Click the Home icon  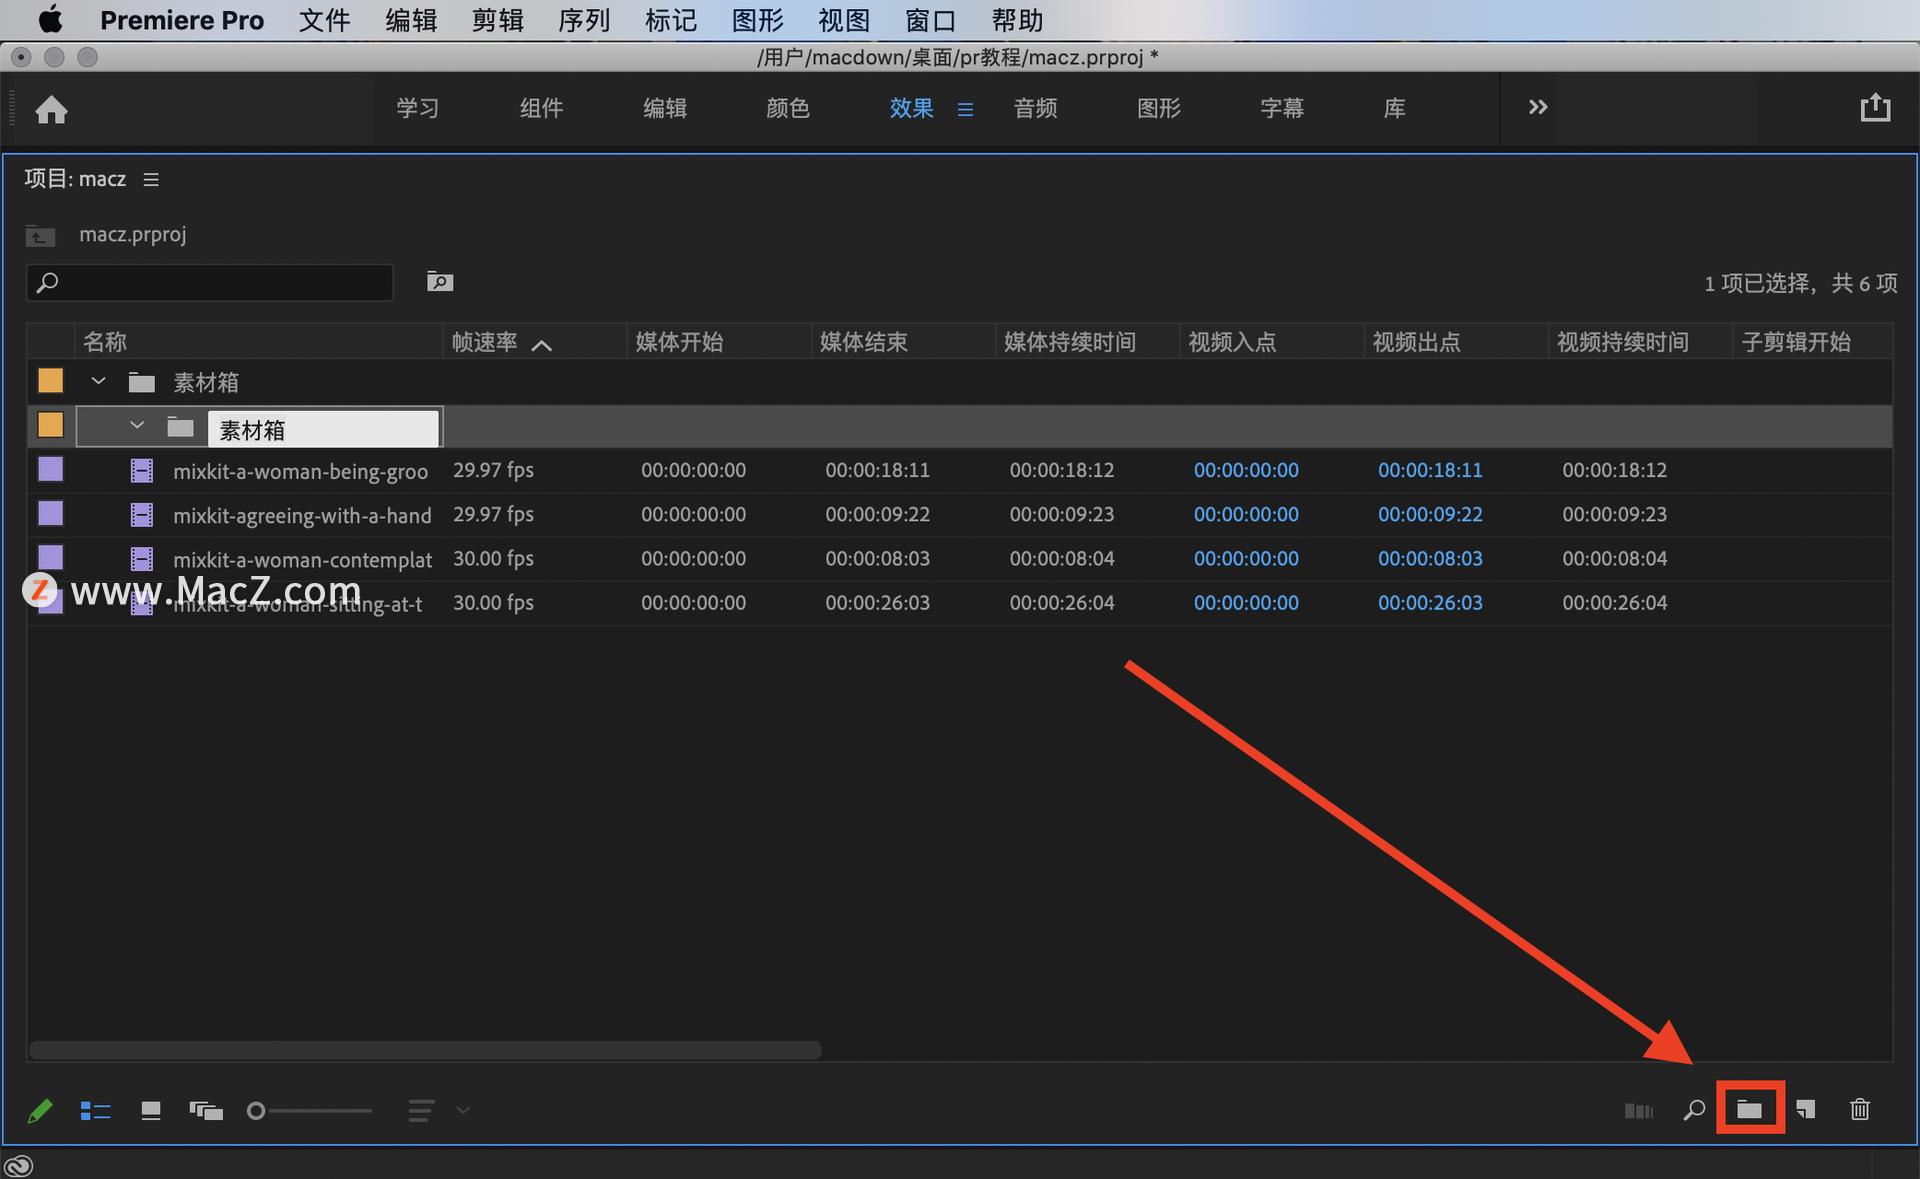pyautogui.click(x=51, y=109)
